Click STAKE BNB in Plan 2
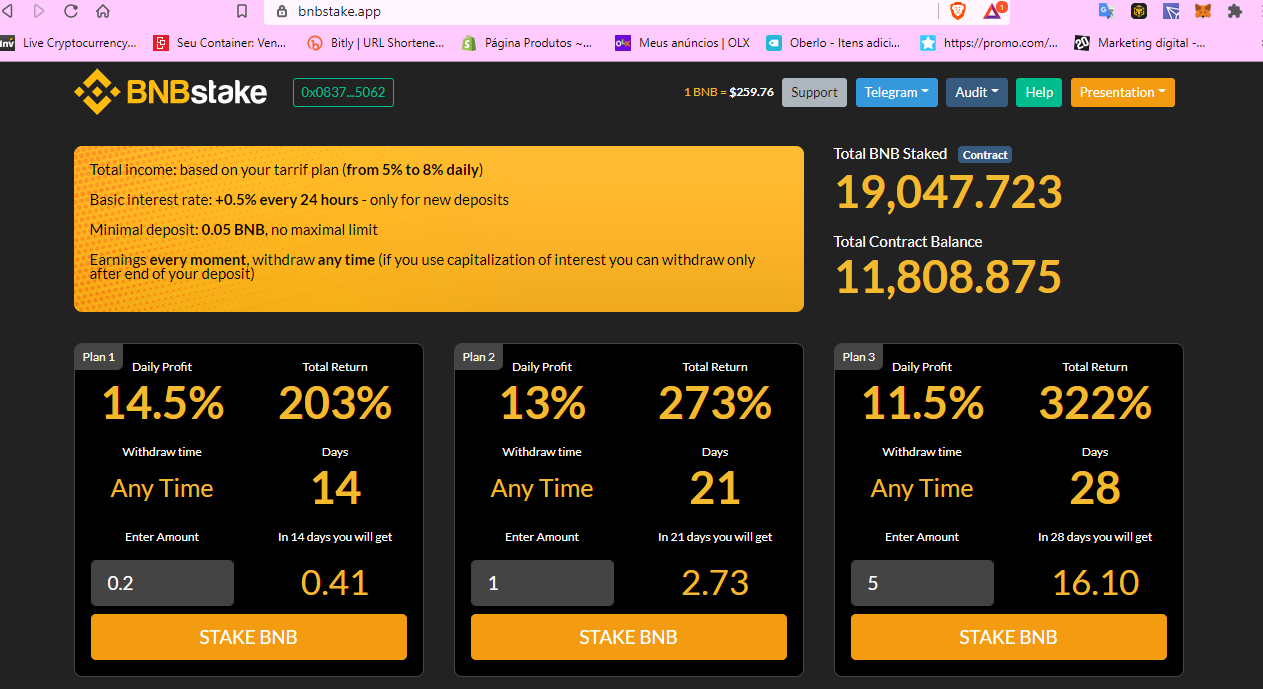1263x689 pixels. coord(629,637)
